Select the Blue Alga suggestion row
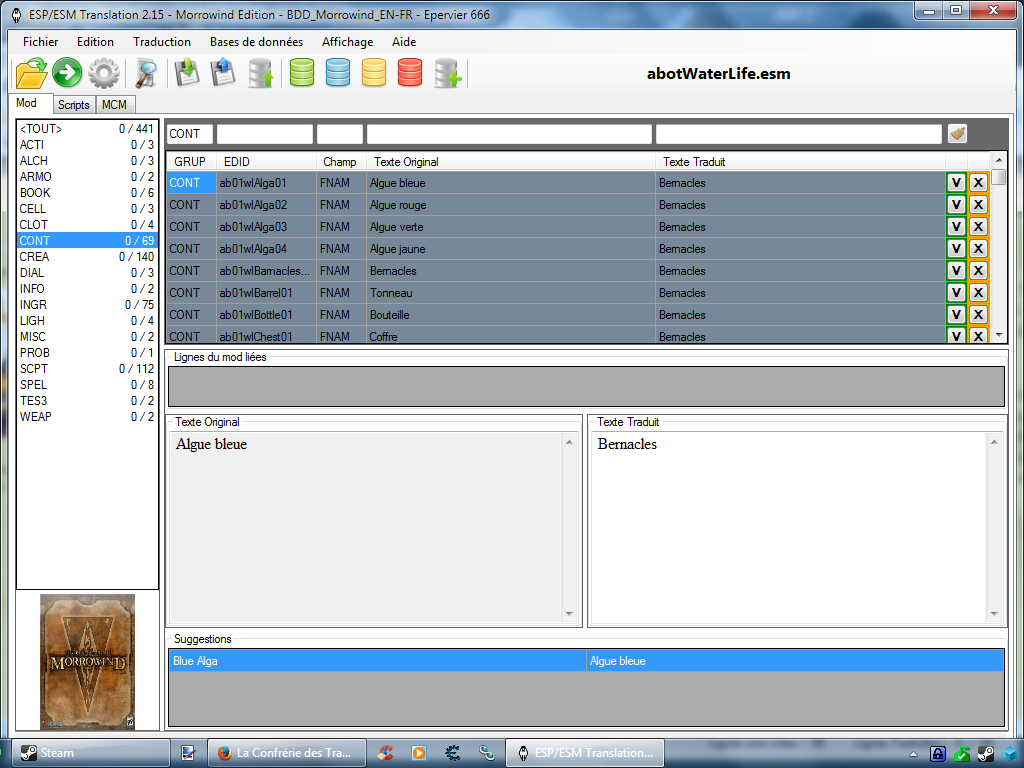 pyautogui.click(x=586, y=661)
